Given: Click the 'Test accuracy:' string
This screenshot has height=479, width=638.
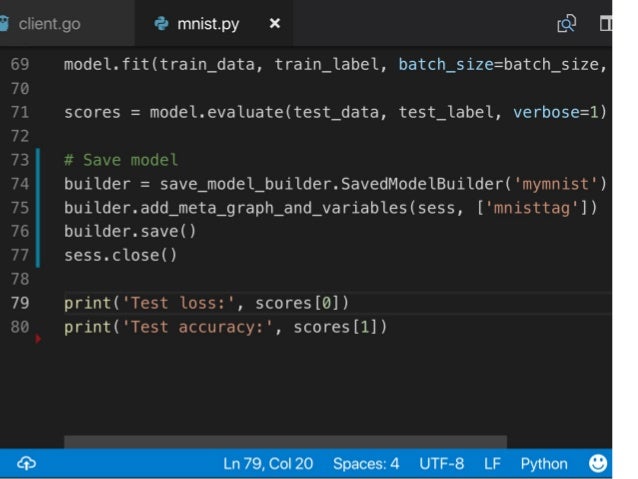Looking at the screenshot, I should pos(197,327).
